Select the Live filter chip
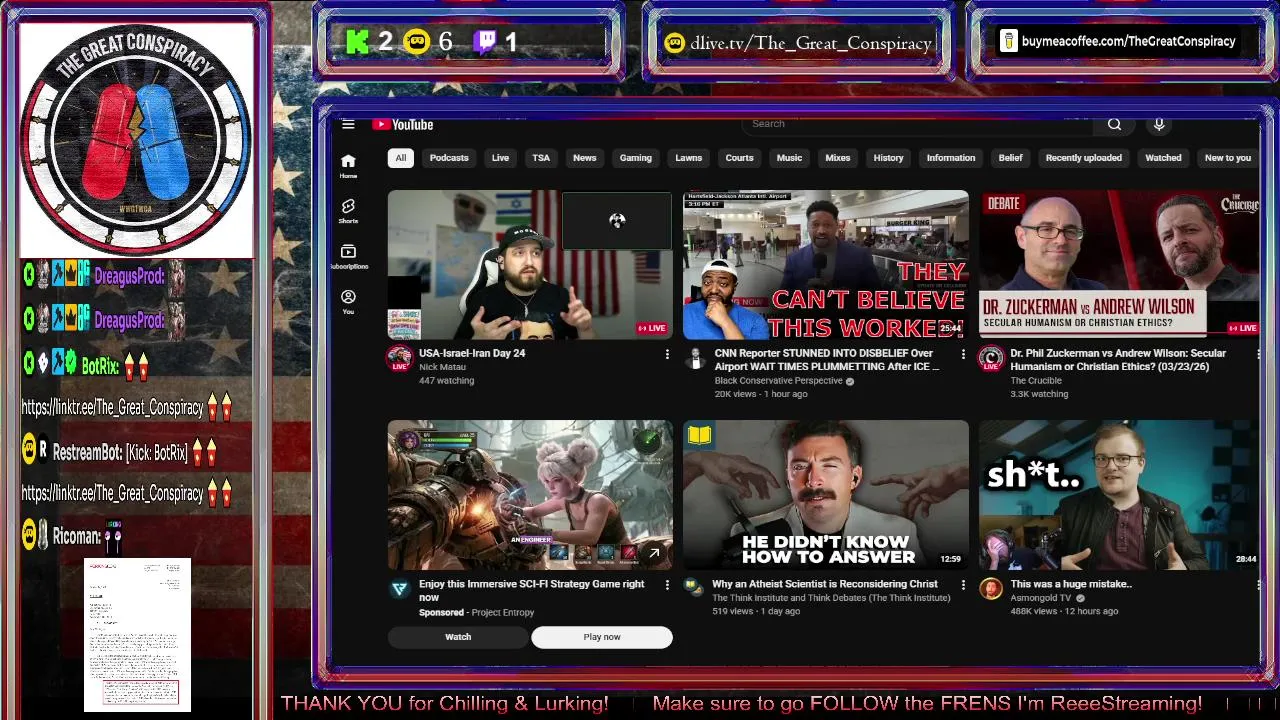 click(500, 158)
